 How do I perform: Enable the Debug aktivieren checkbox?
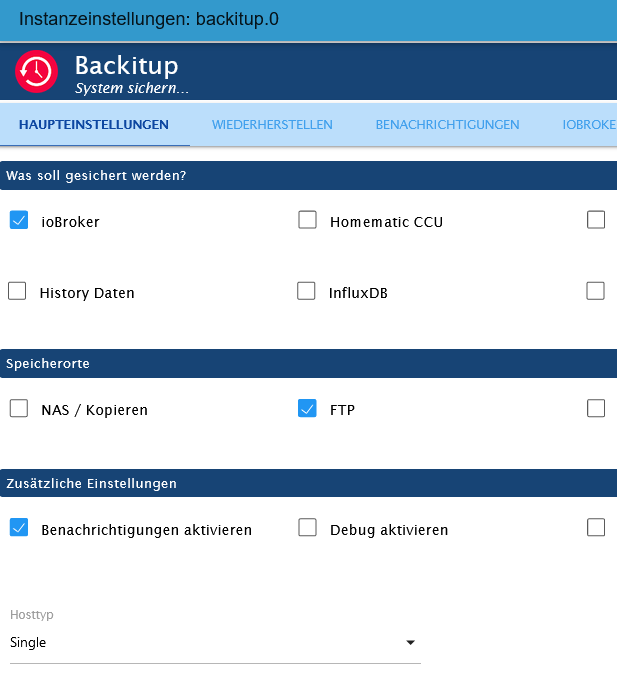(x=307, y=528)
